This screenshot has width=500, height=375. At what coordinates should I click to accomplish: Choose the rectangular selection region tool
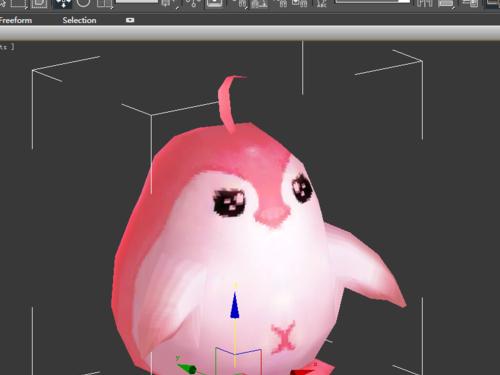[x=19, y=3]
